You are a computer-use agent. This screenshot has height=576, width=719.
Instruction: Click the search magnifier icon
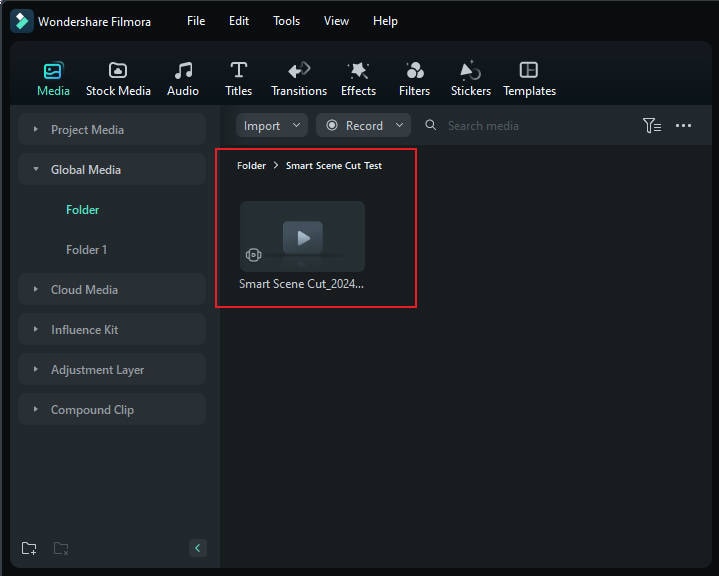point(430,125)
